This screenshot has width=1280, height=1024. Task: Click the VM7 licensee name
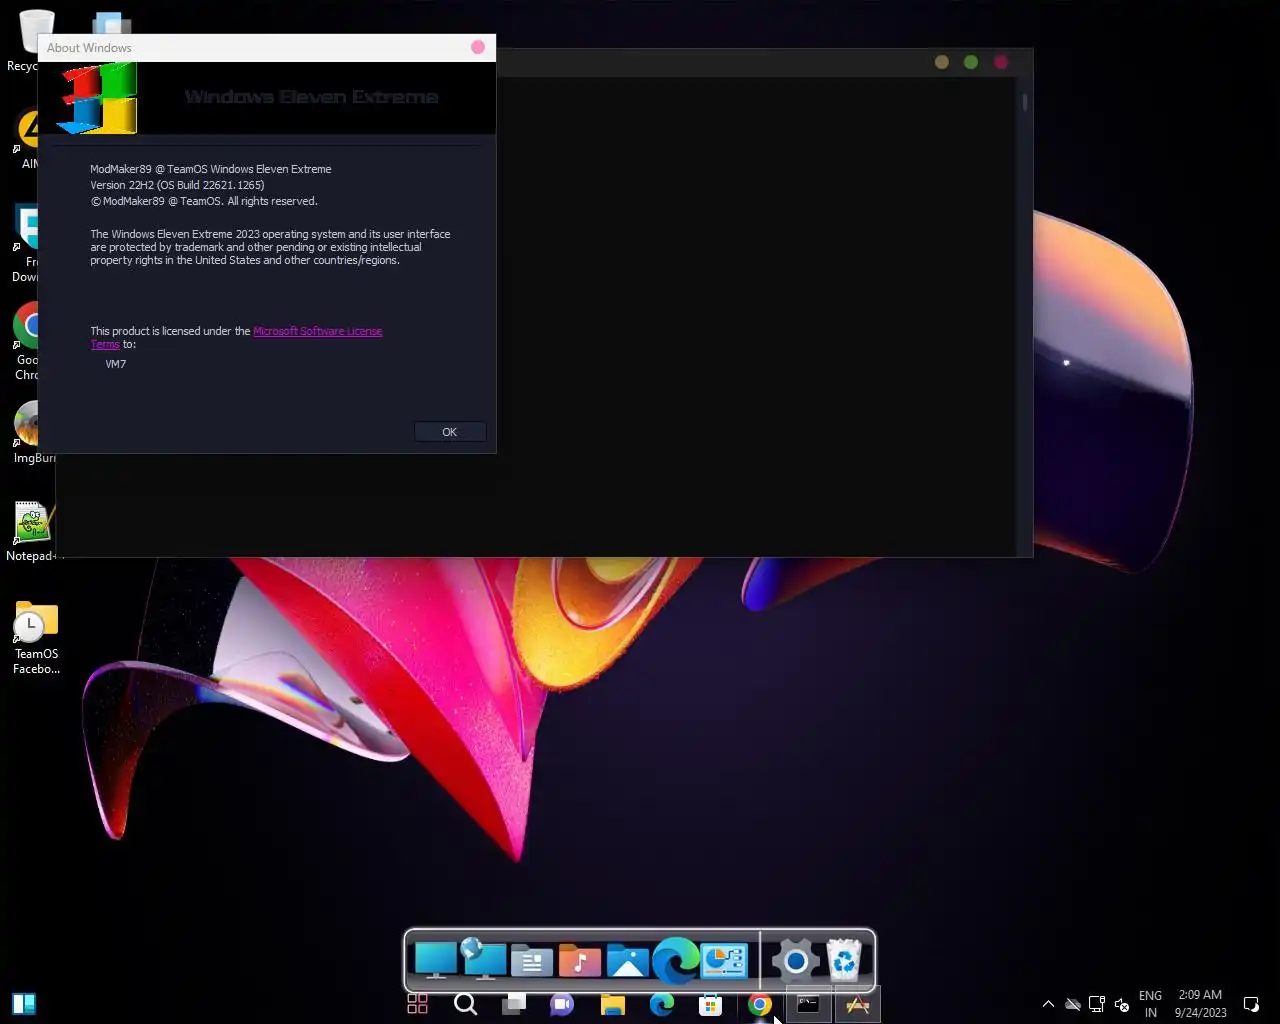116,364
